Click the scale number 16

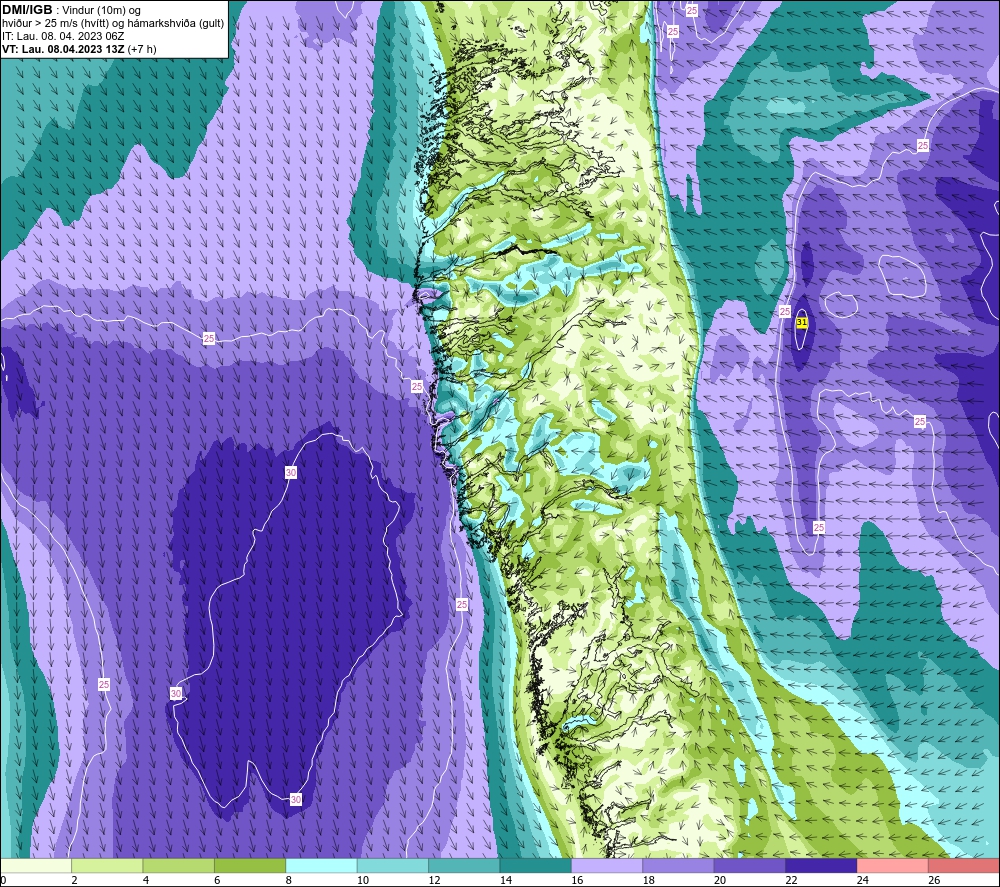[x=577, y=880]
